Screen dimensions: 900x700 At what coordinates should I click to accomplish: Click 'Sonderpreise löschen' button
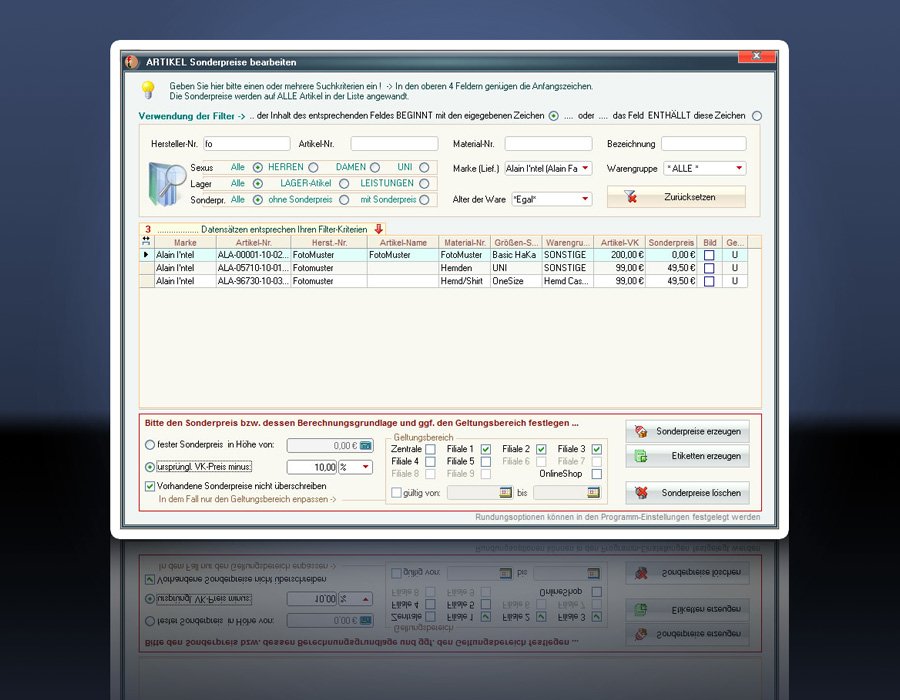point(688,493)
